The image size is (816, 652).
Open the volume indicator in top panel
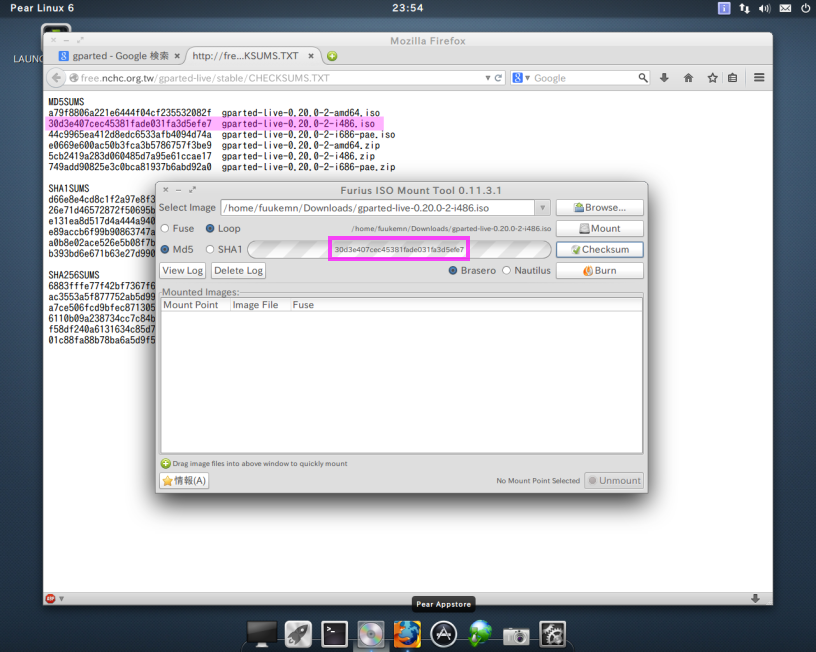pyautogui.click(x=764, y=8)
